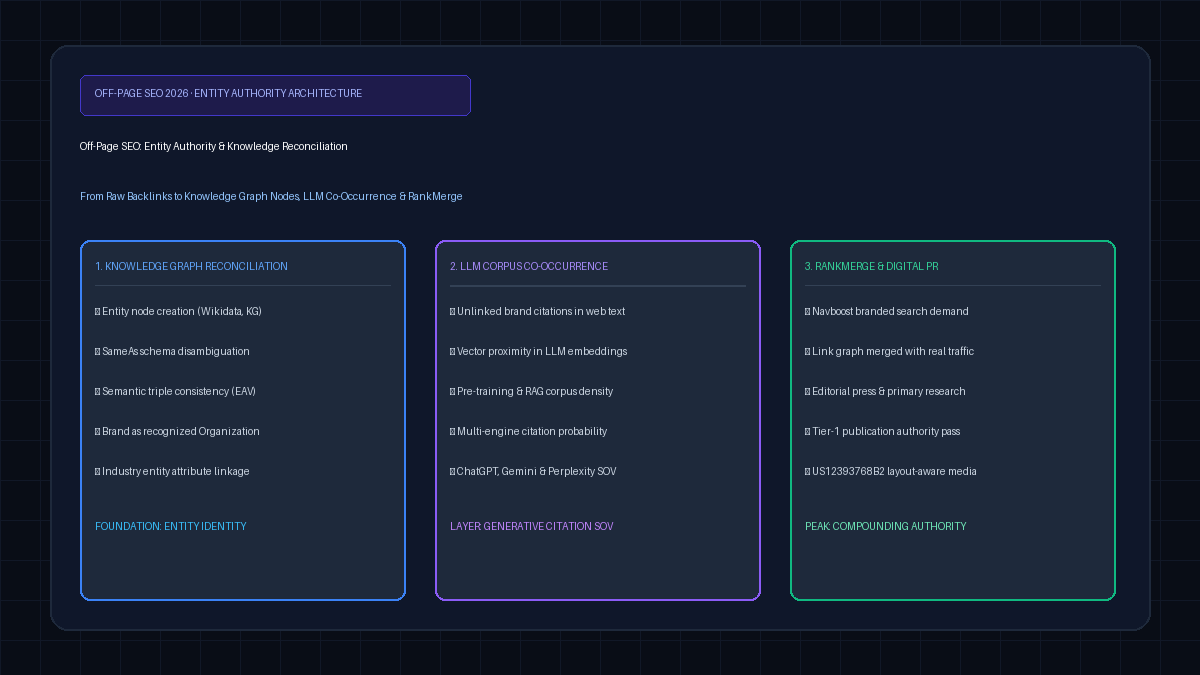The height and width of the screenshot is (675, 1200).
Task: Select "Industry entity attribute linkage" line
Action: 172,471
